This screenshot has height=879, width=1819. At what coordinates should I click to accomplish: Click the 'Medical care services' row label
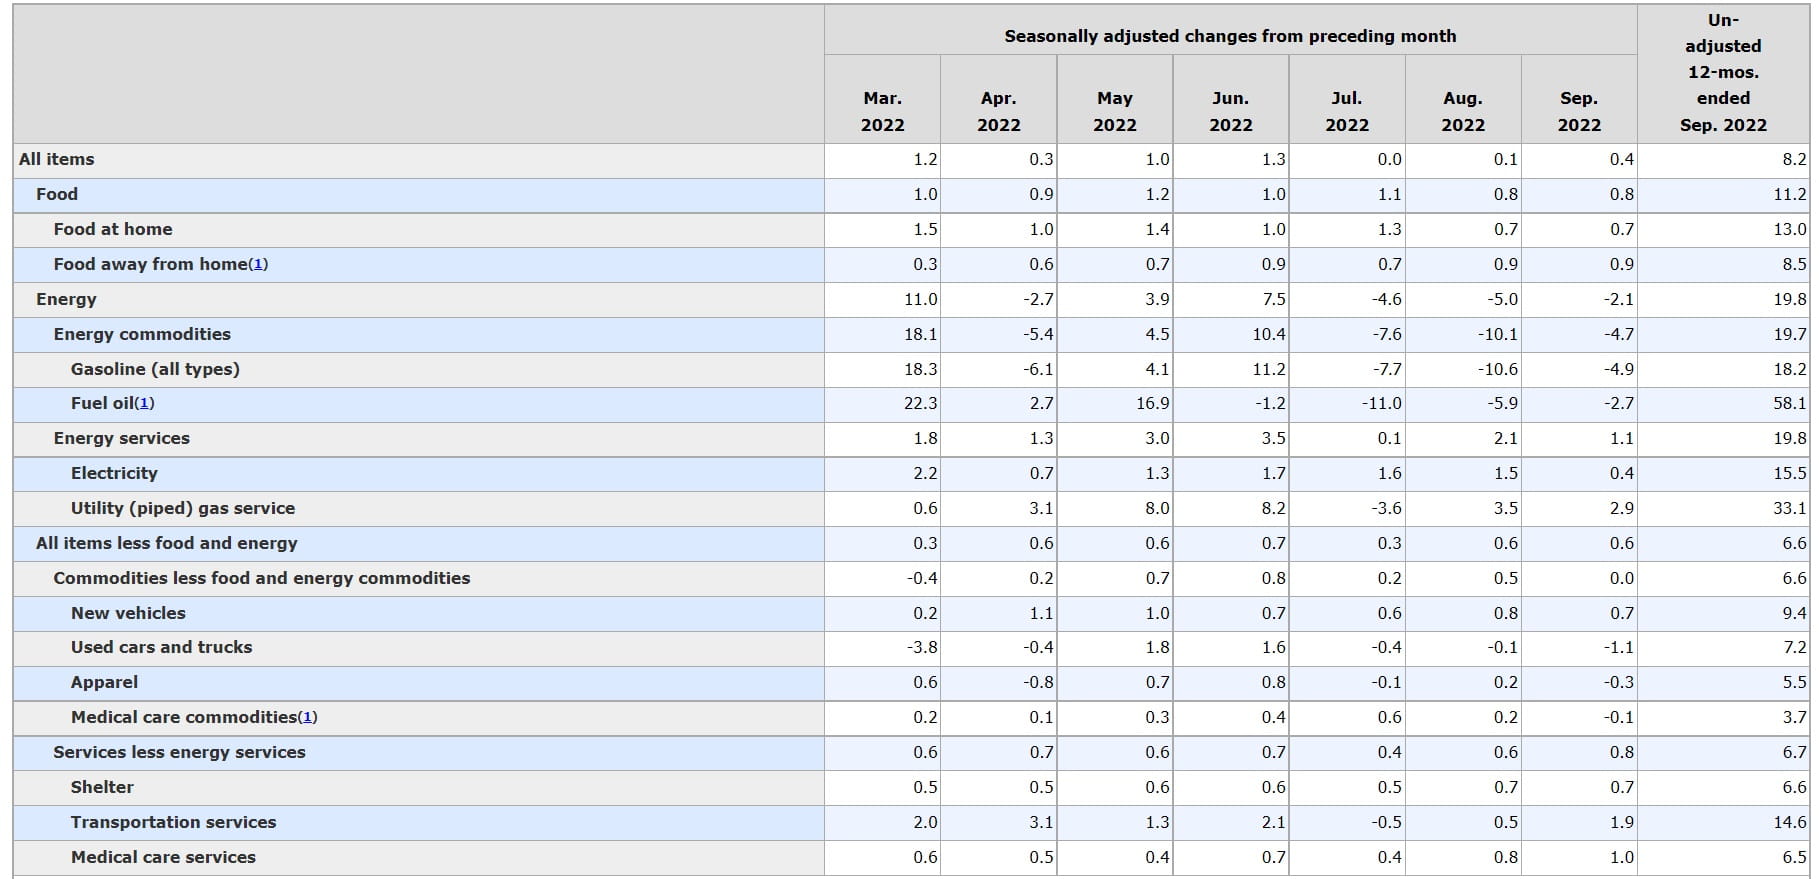[163, 857]
